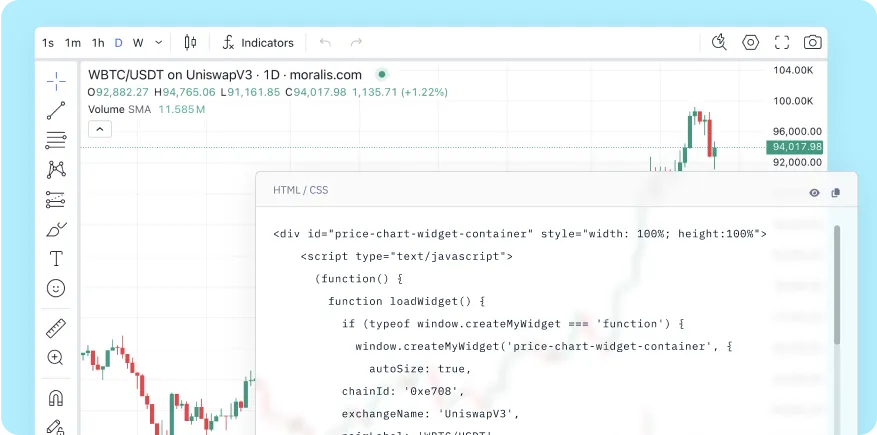Click the exchangeName 'UniswapV3' code line
The image size is (877, 435).
tap(431, 414)
